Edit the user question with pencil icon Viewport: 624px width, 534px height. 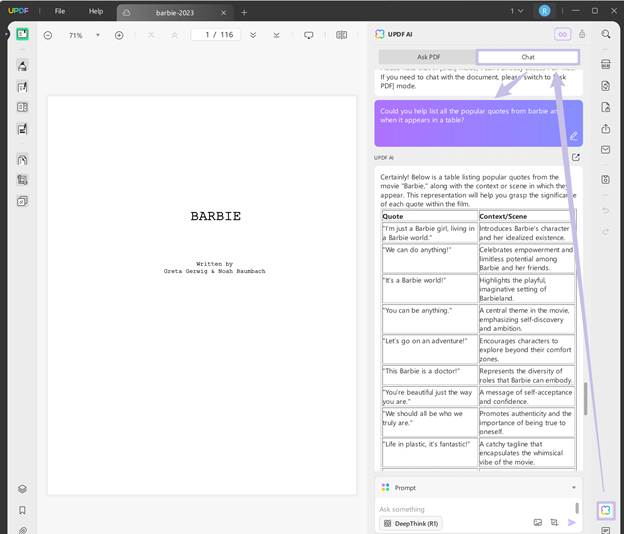click(x=573, y=135)
